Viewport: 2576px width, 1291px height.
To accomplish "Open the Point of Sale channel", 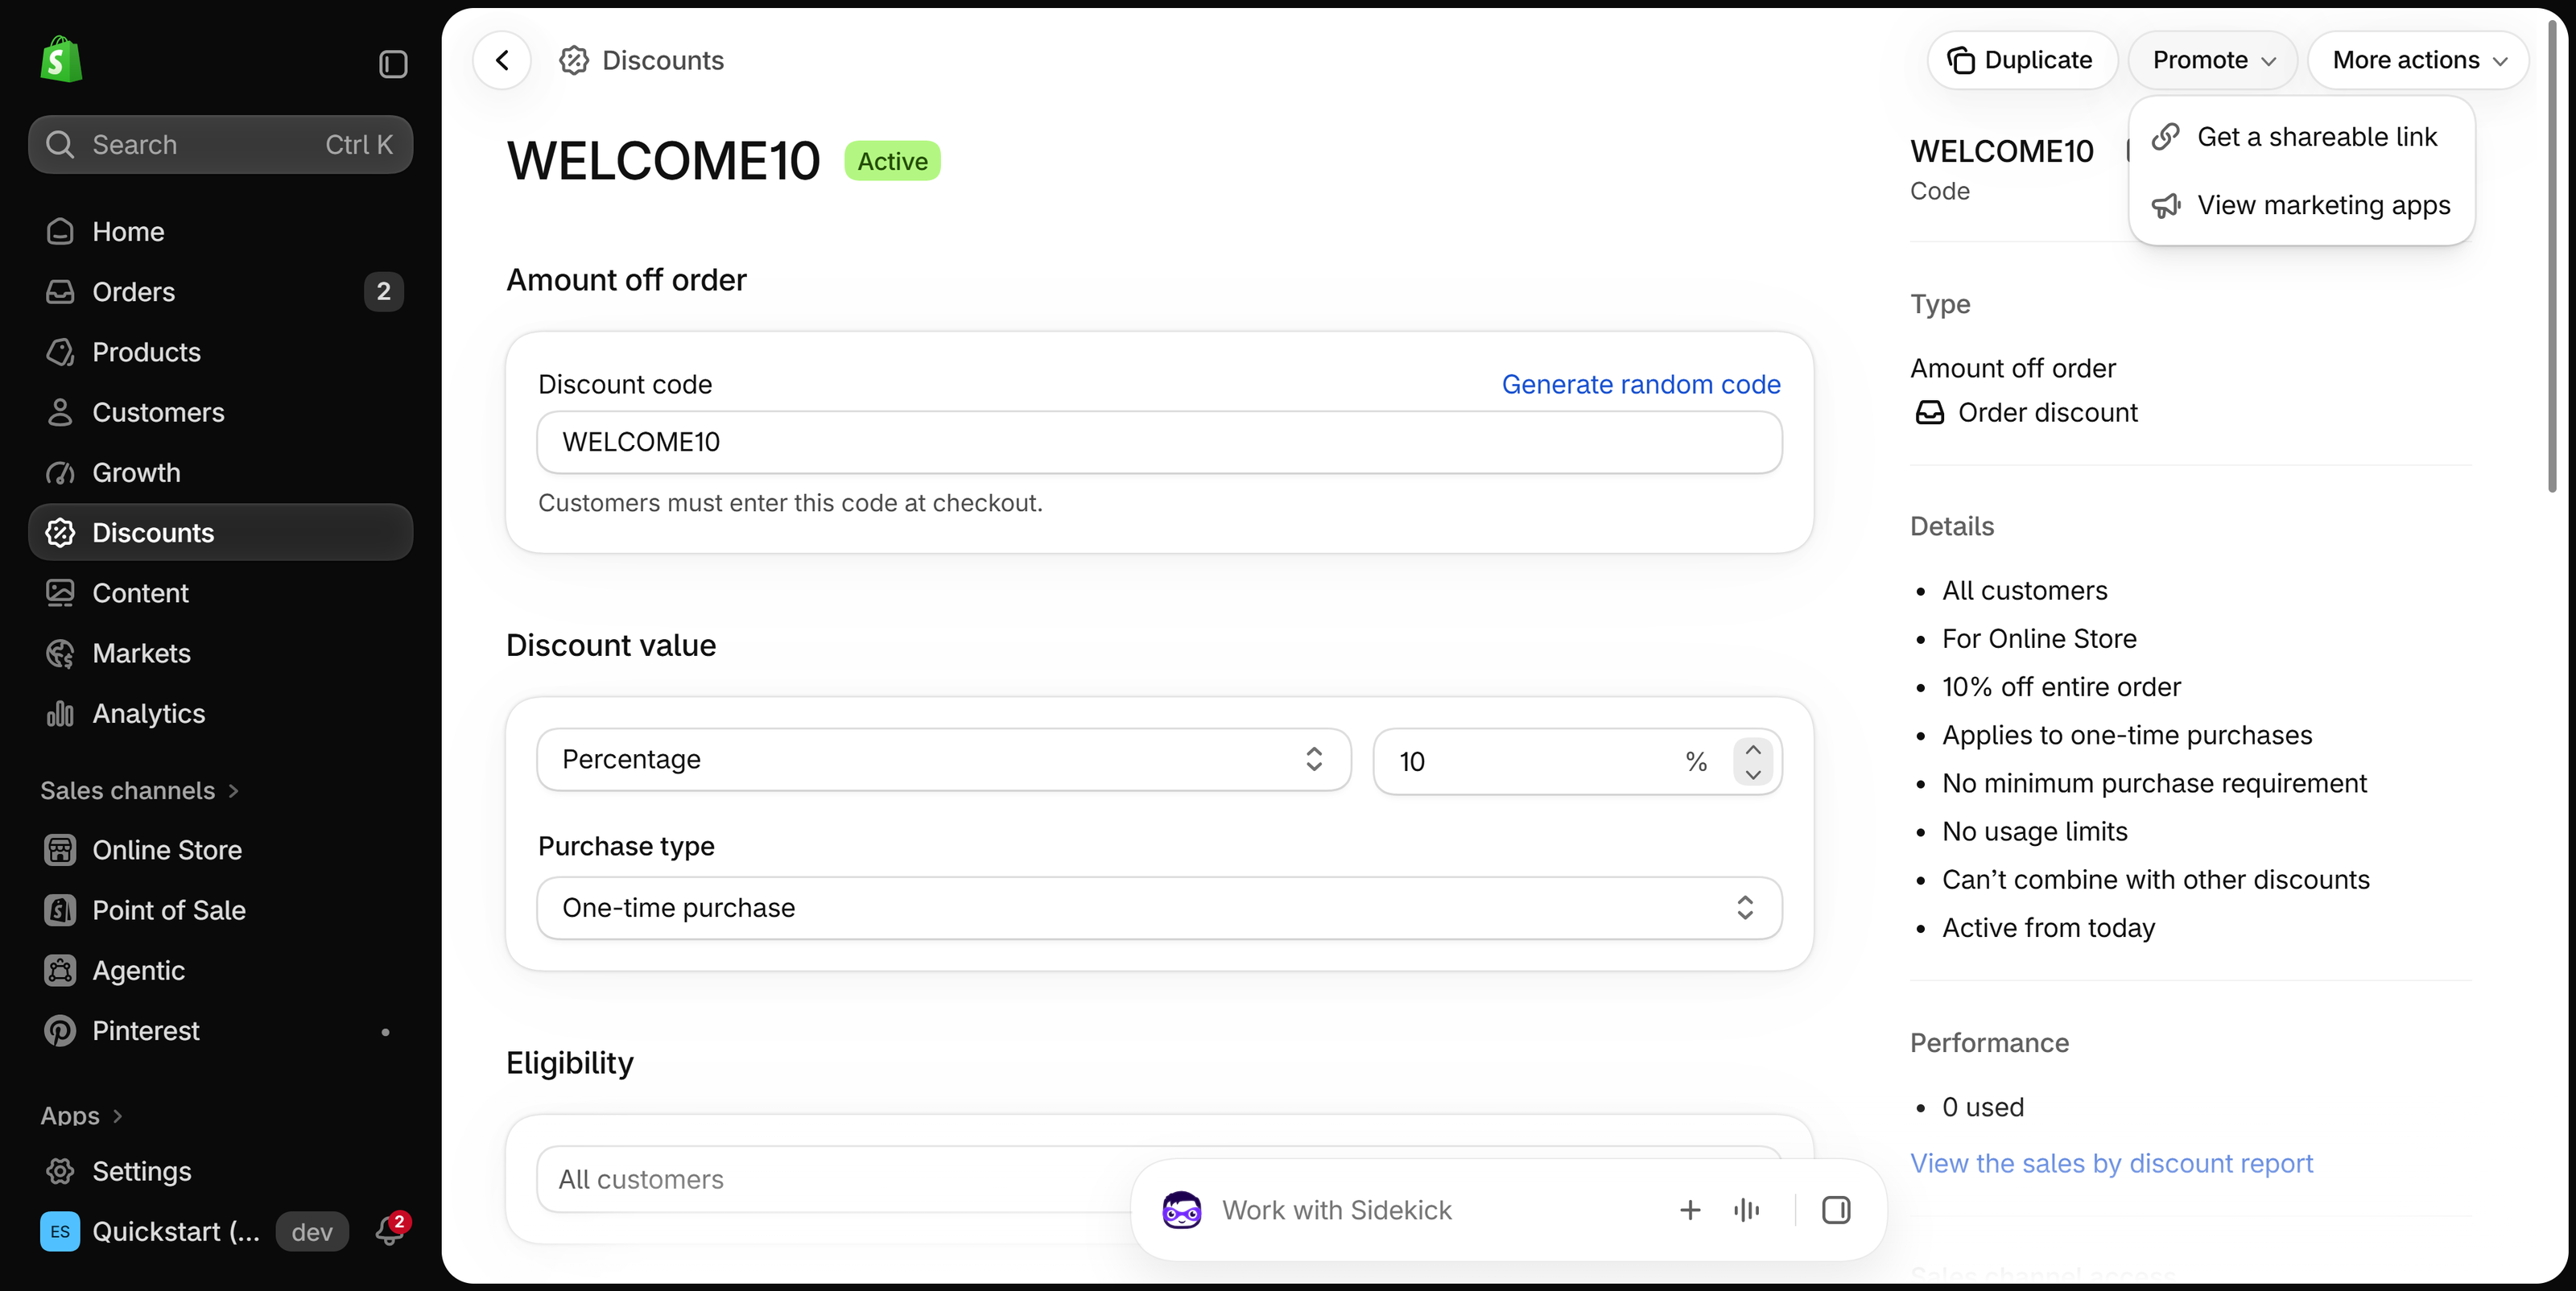I will [x=220, y=910].
